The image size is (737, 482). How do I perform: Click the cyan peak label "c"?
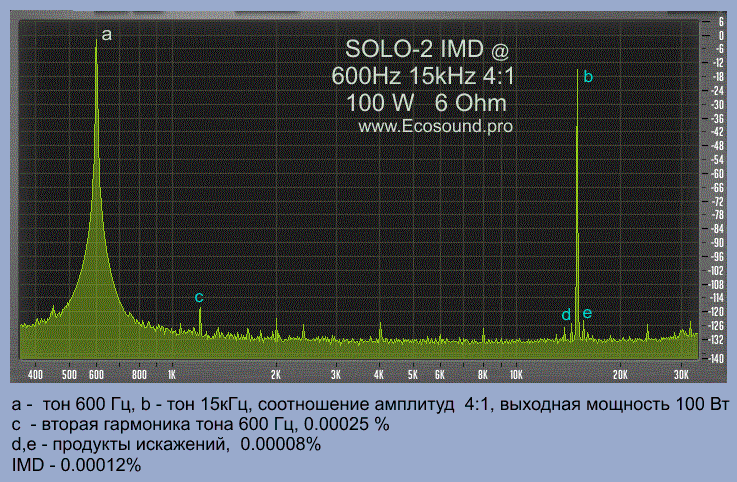coord(199,297)
